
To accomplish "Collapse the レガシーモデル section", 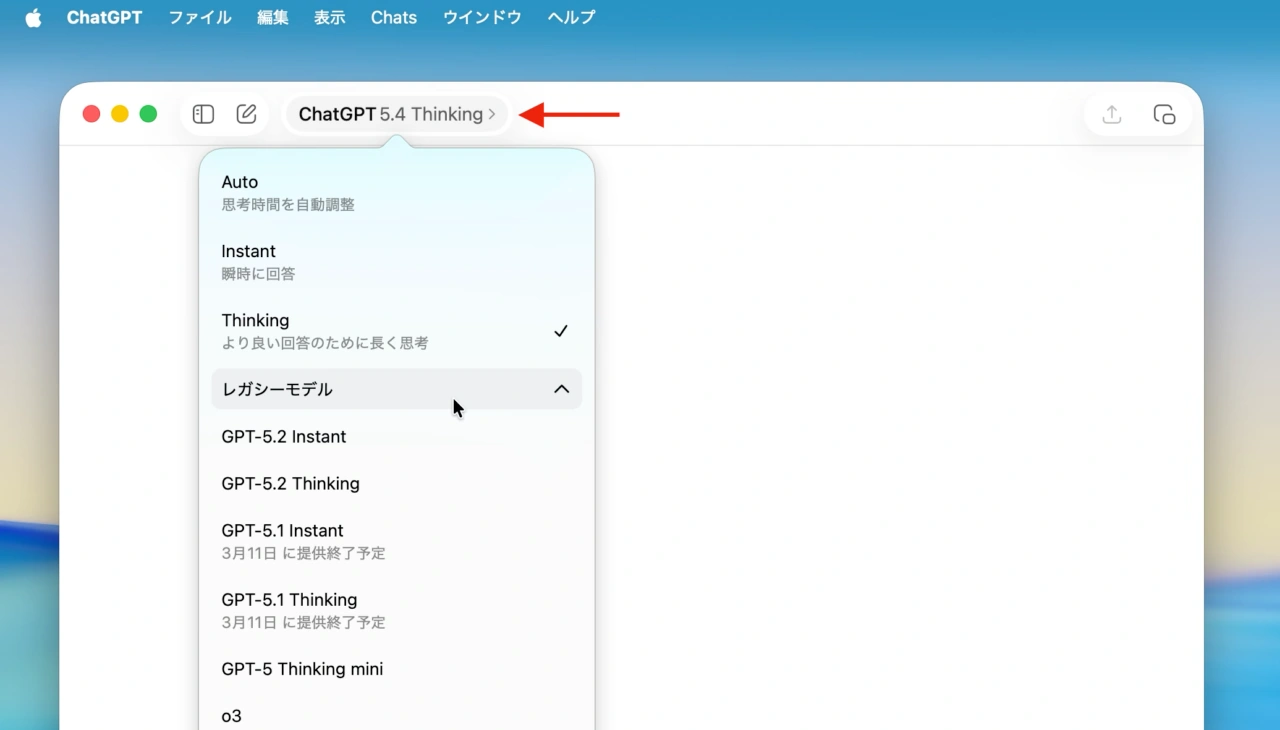I will (396, 389).
